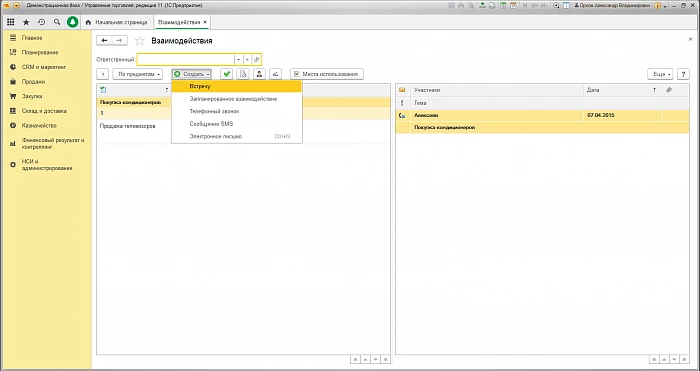Add Взаимодействия page to favorites star

[140, 41]
